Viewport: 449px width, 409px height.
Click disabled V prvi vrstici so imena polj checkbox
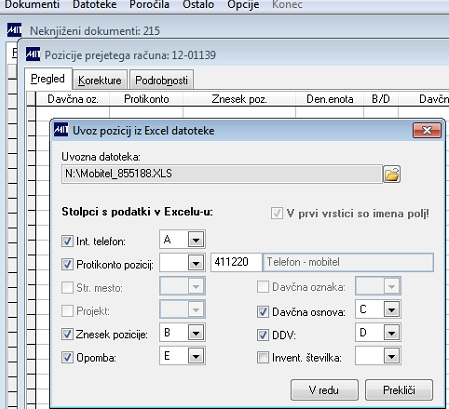pyautogui.click(x=277, y=213)
